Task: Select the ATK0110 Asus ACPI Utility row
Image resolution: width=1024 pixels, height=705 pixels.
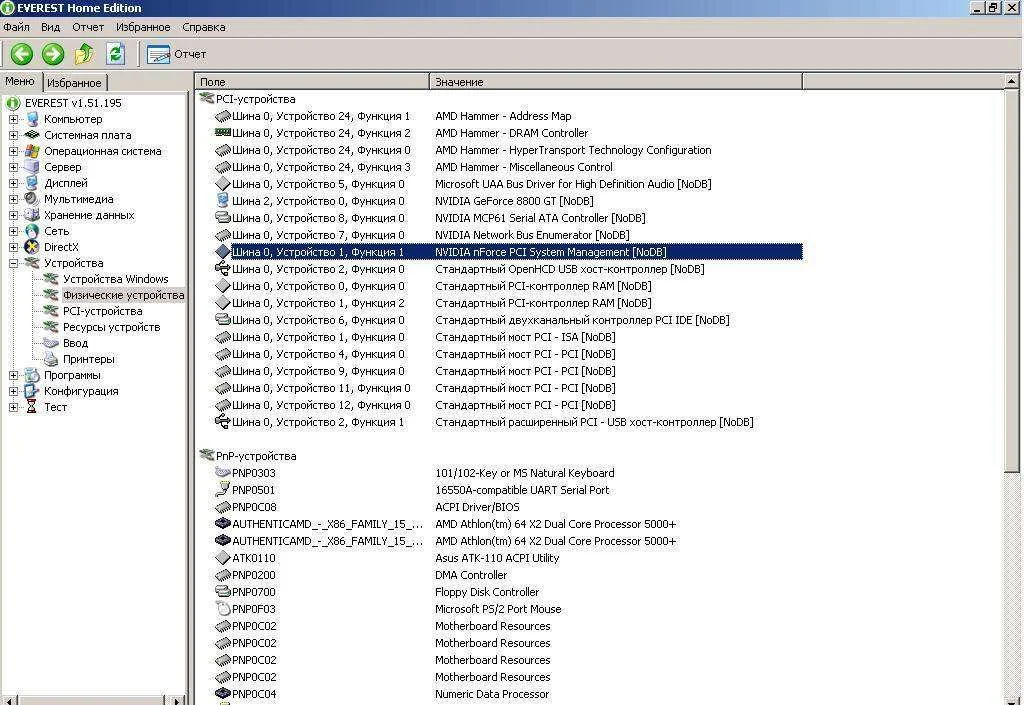Action: pyautogui.click(x=509, y=557)
